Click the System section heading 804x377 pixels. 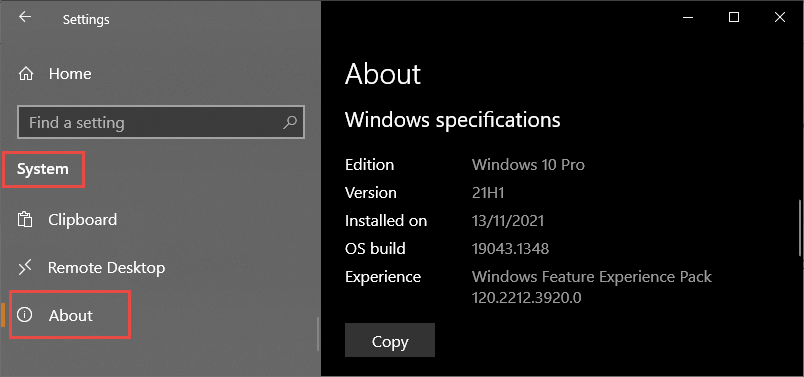[43, 169]
